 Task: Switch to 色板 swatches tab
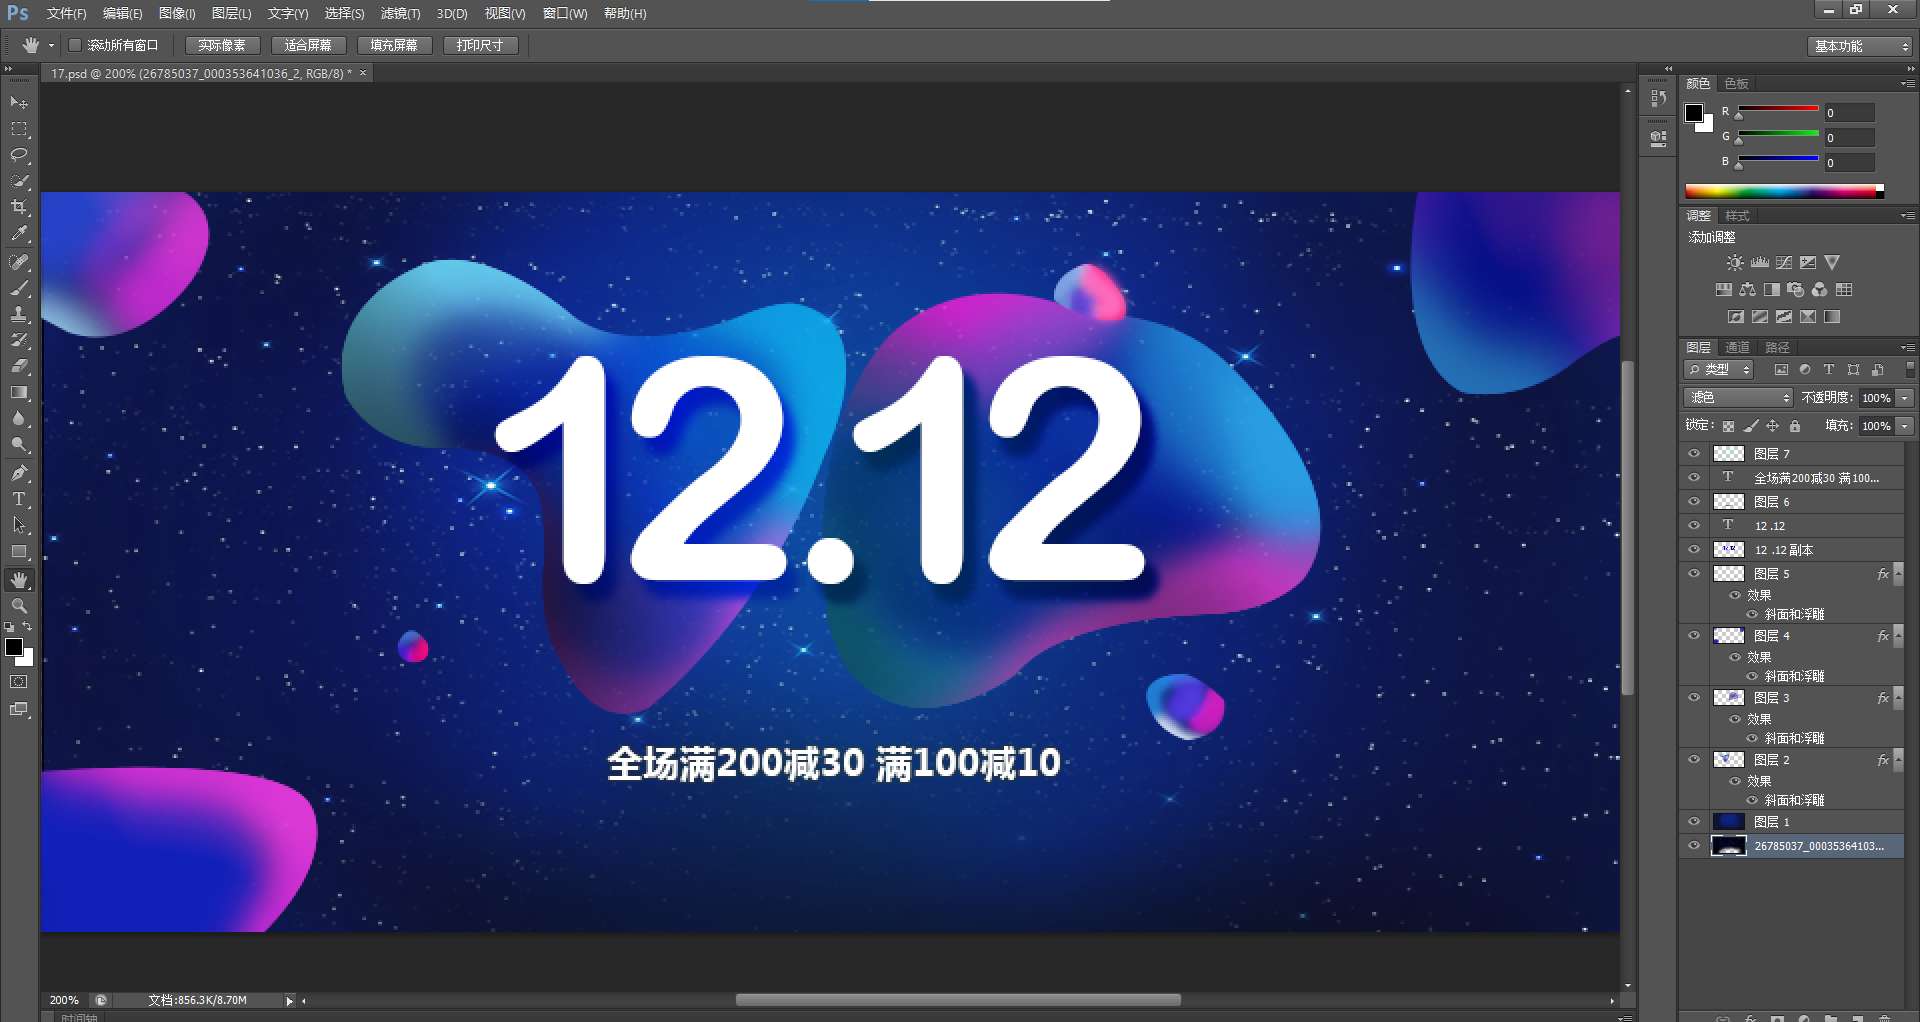[x=1737, y=84]
